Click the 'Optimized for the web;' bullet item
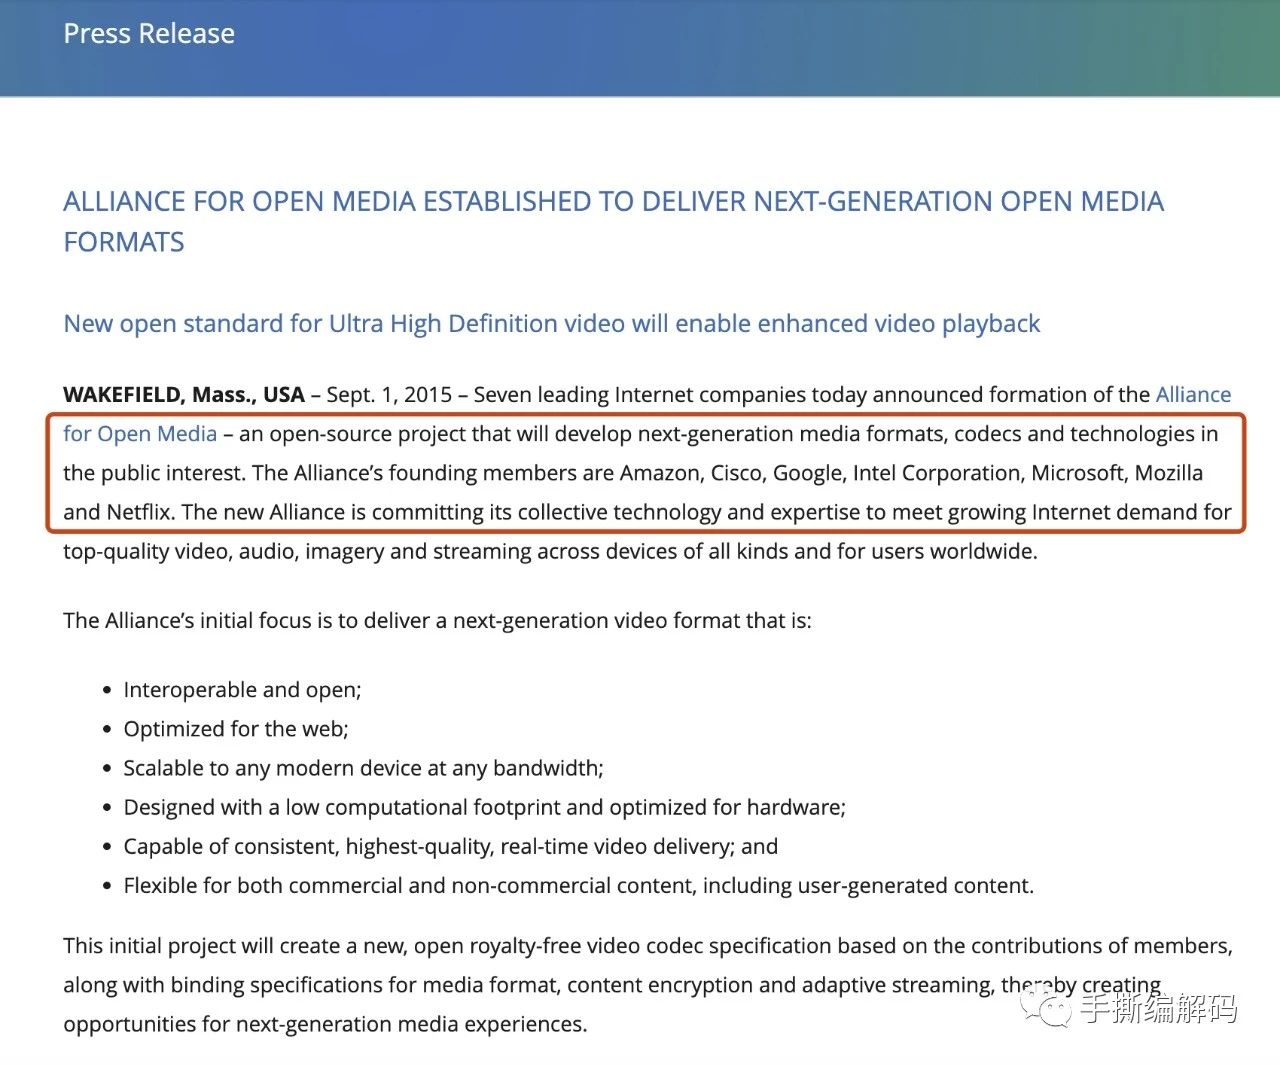This screenshot has width=1280, height=1065. [x=236, y=729]
